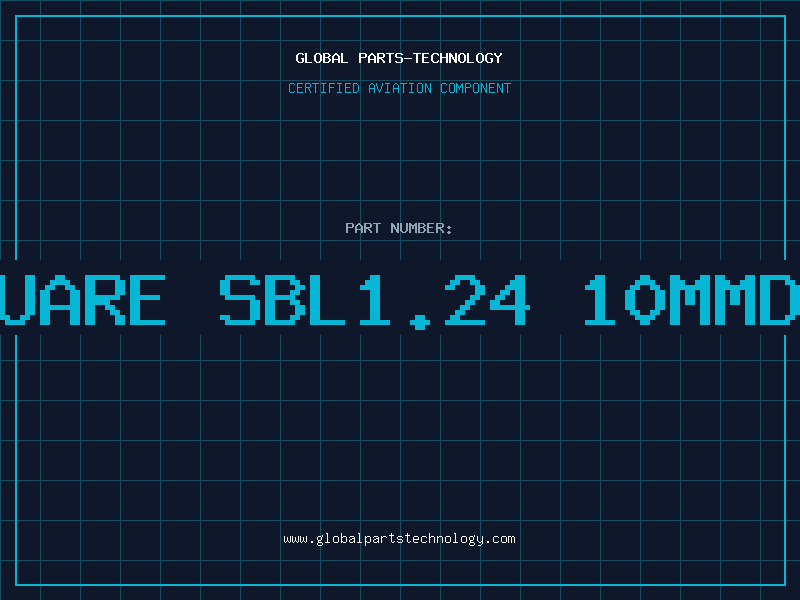The image size is (800, 600).
Task: Click the 'CERTIFIED AVIATION COMPONENT' subtitle
Action: click(x=399, y=88)
